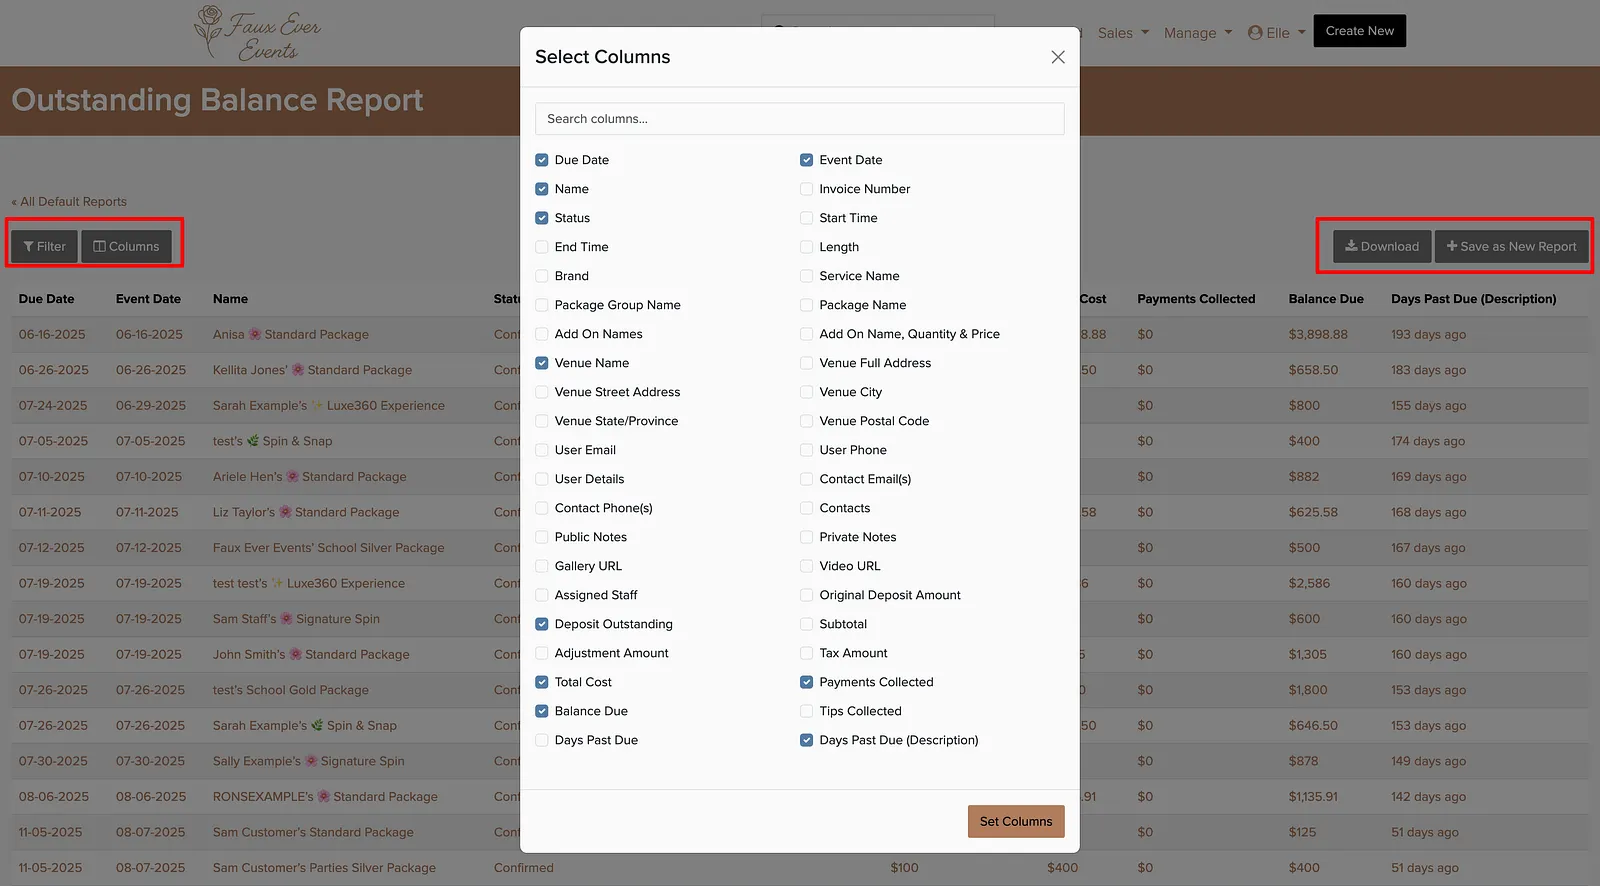1600x886 pixels.
Task: Uncheck the Event Date column checkbox
Action: click(x=806, y=160)
